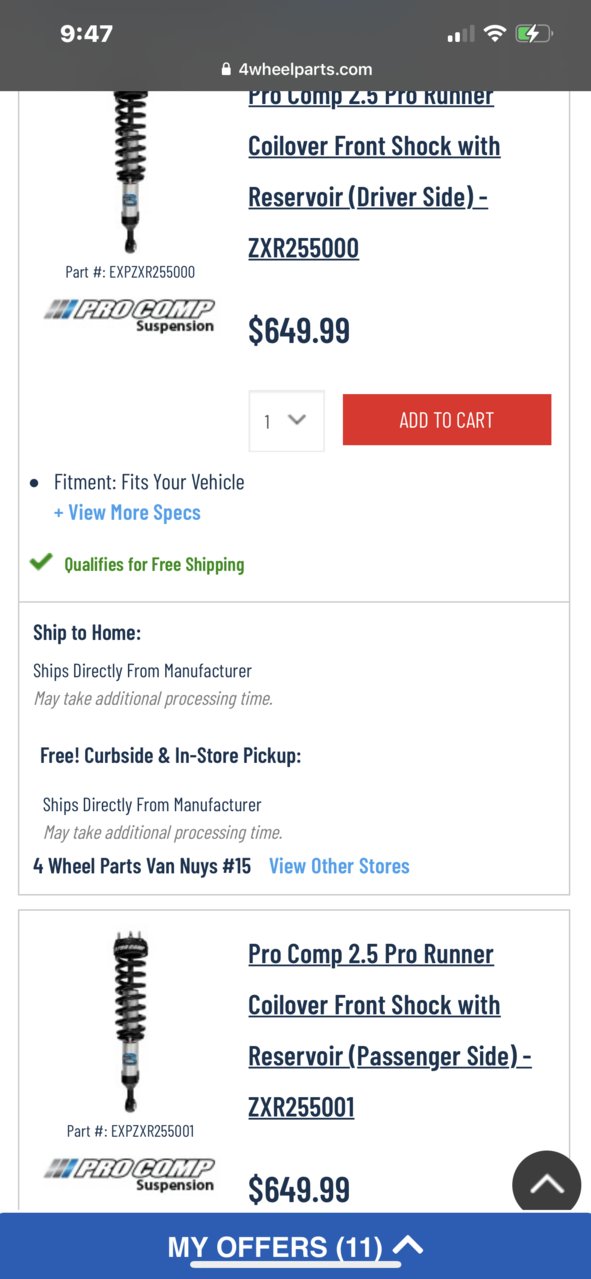Click the 4 Wheel Parts Van Nuys #15 store name

coord(142,866)
